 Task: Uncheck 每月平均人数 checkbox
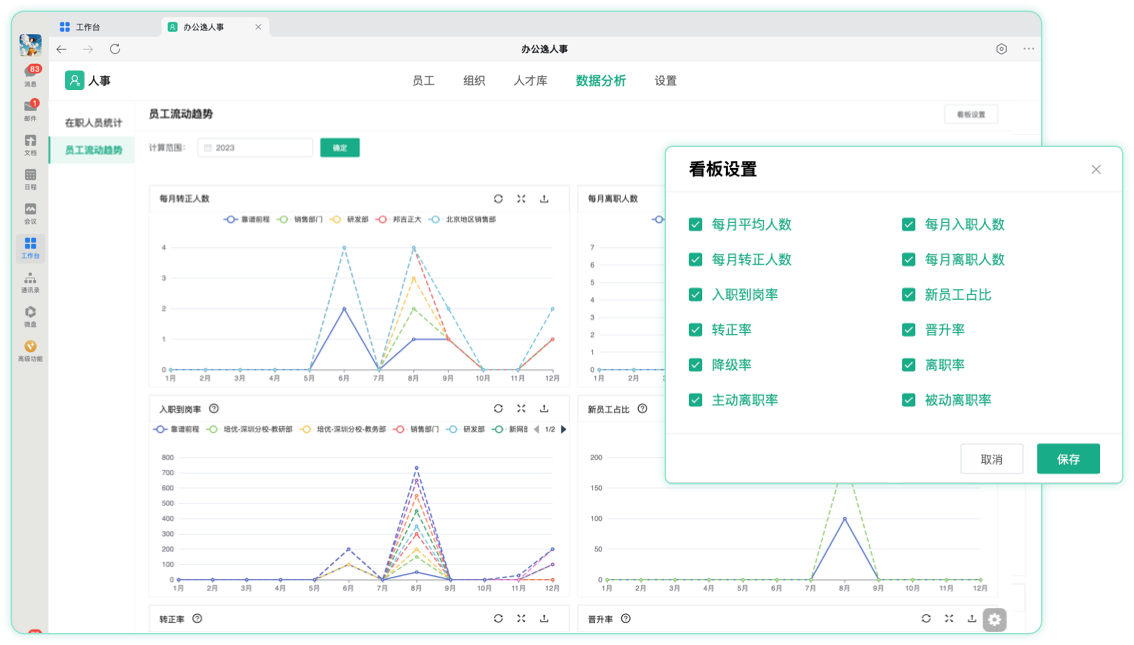[696, 225]
